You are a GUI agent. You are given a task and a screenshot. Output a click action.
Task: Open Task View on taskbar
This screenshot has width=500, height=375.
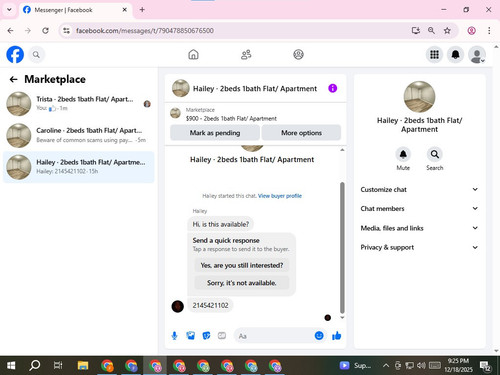pyautogui.click(x=58, y=366)
